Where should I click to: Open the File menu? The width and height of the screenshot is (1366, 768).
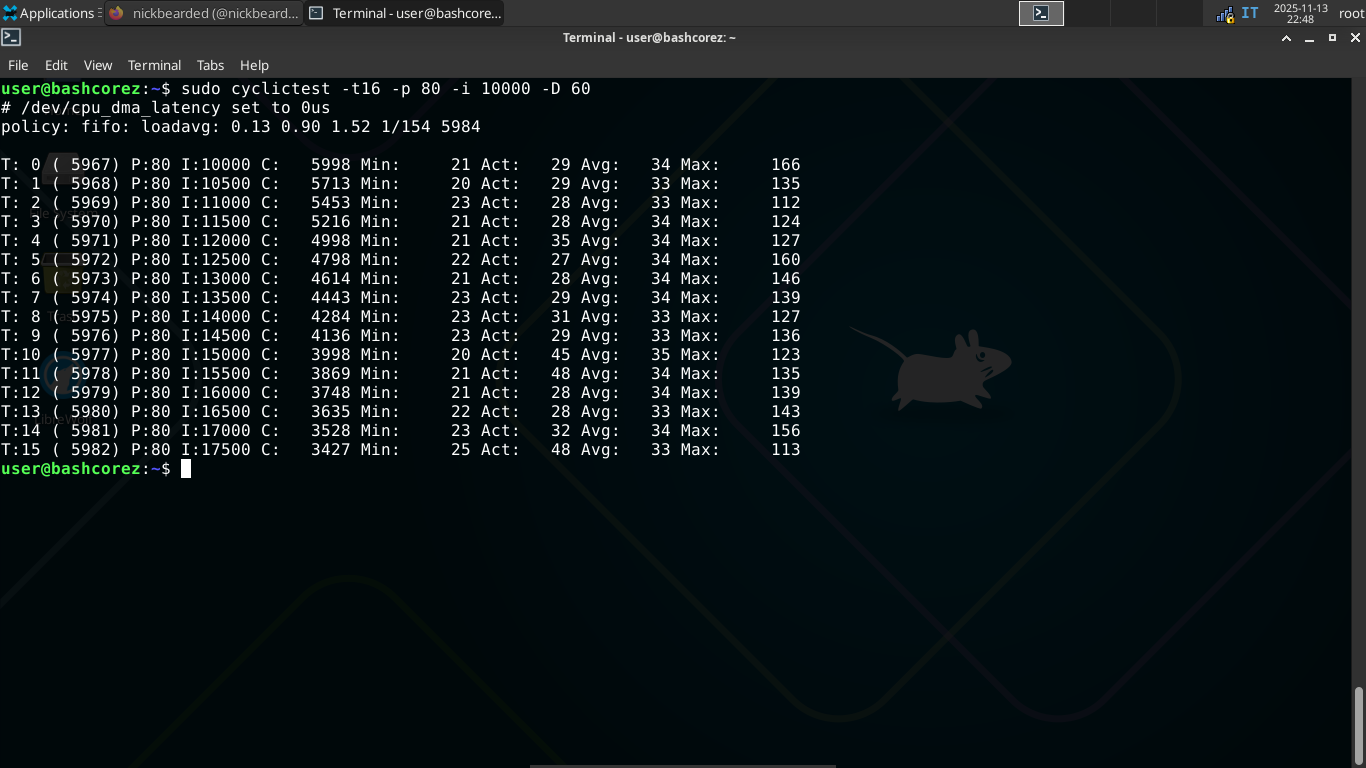[18, 65]
